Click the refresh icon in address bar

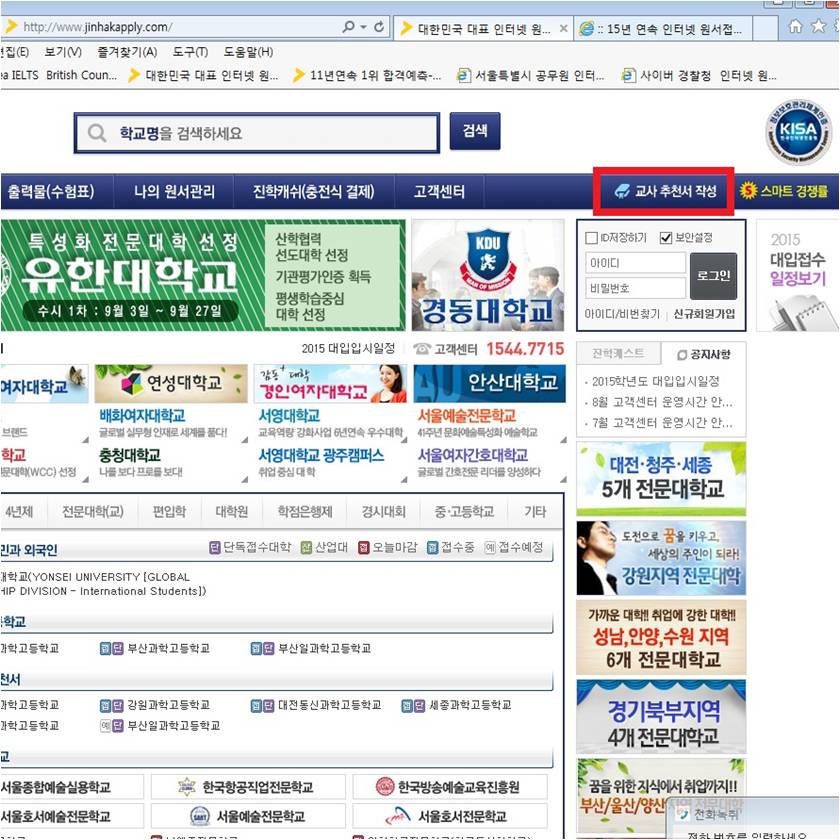pyautogui.click(x=379, y=26)
